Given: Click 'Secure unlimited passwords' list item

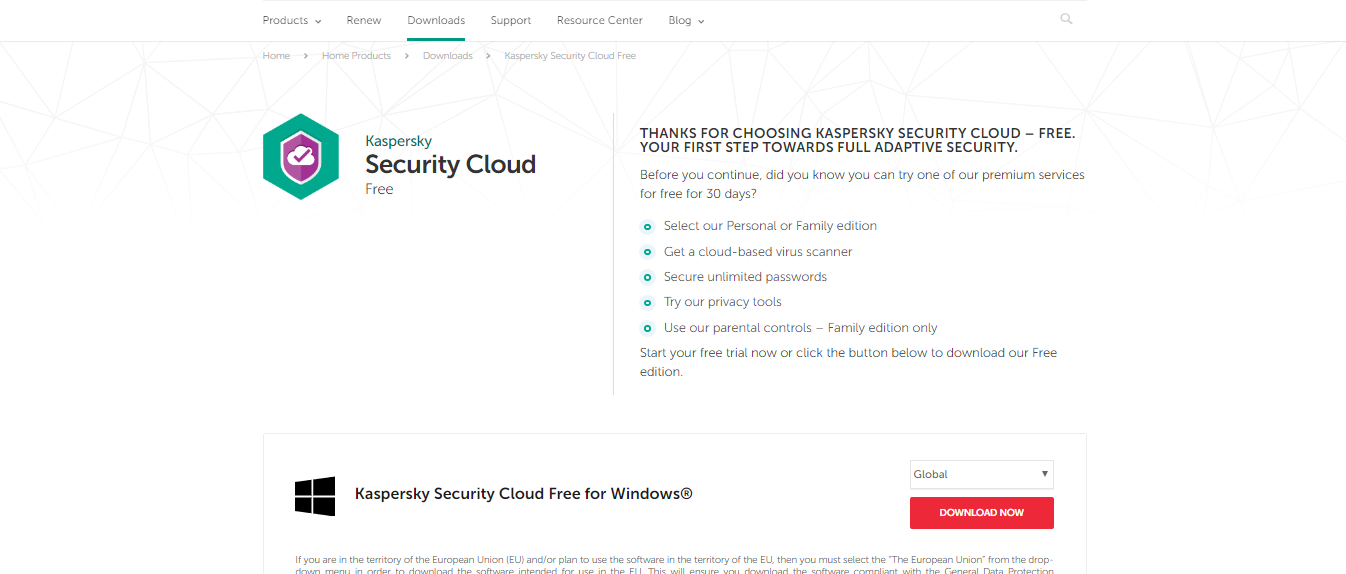Looking at the screenshot, I should point(745,277).
